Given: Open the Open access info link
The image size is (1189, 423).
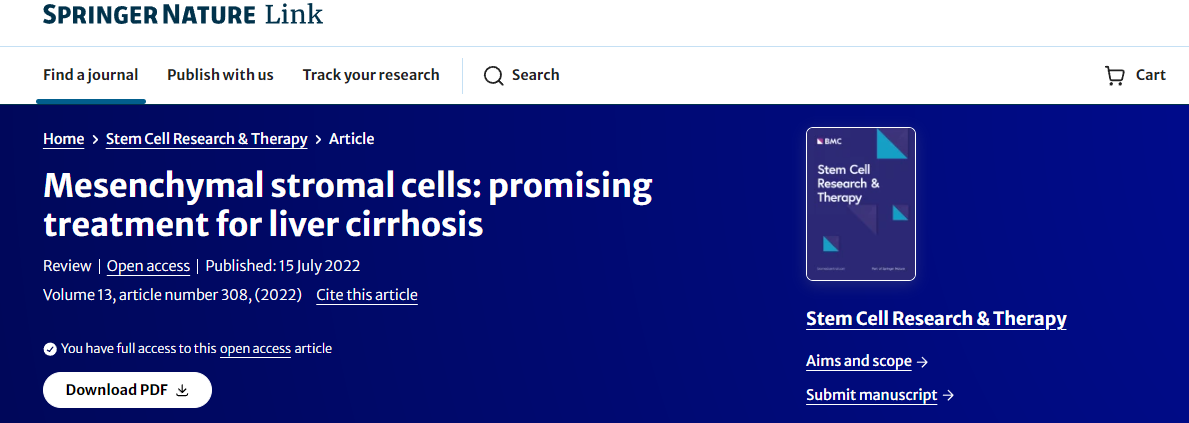Looking at the screenshot, I should pos(148,266).
